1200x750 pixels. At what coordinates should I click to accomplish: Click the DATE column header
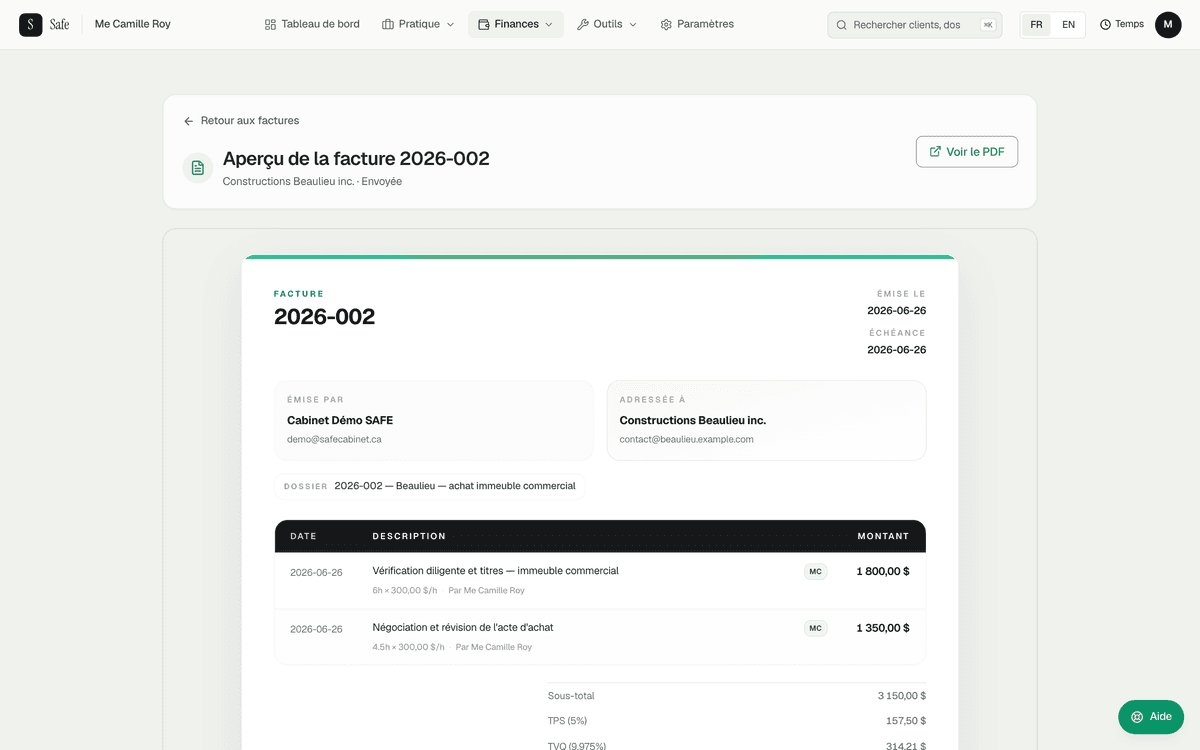coord(303,536)
